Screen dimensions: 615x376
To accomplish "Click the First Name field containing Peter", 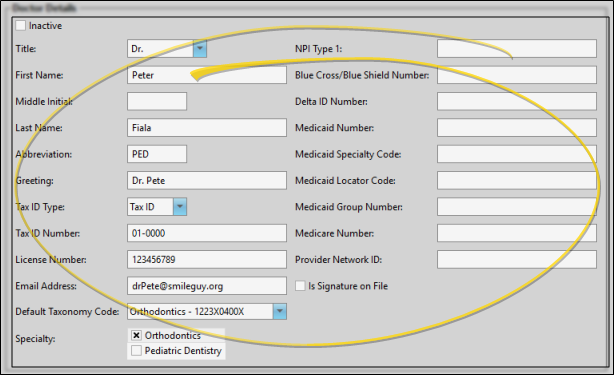I will click(207, 75).
